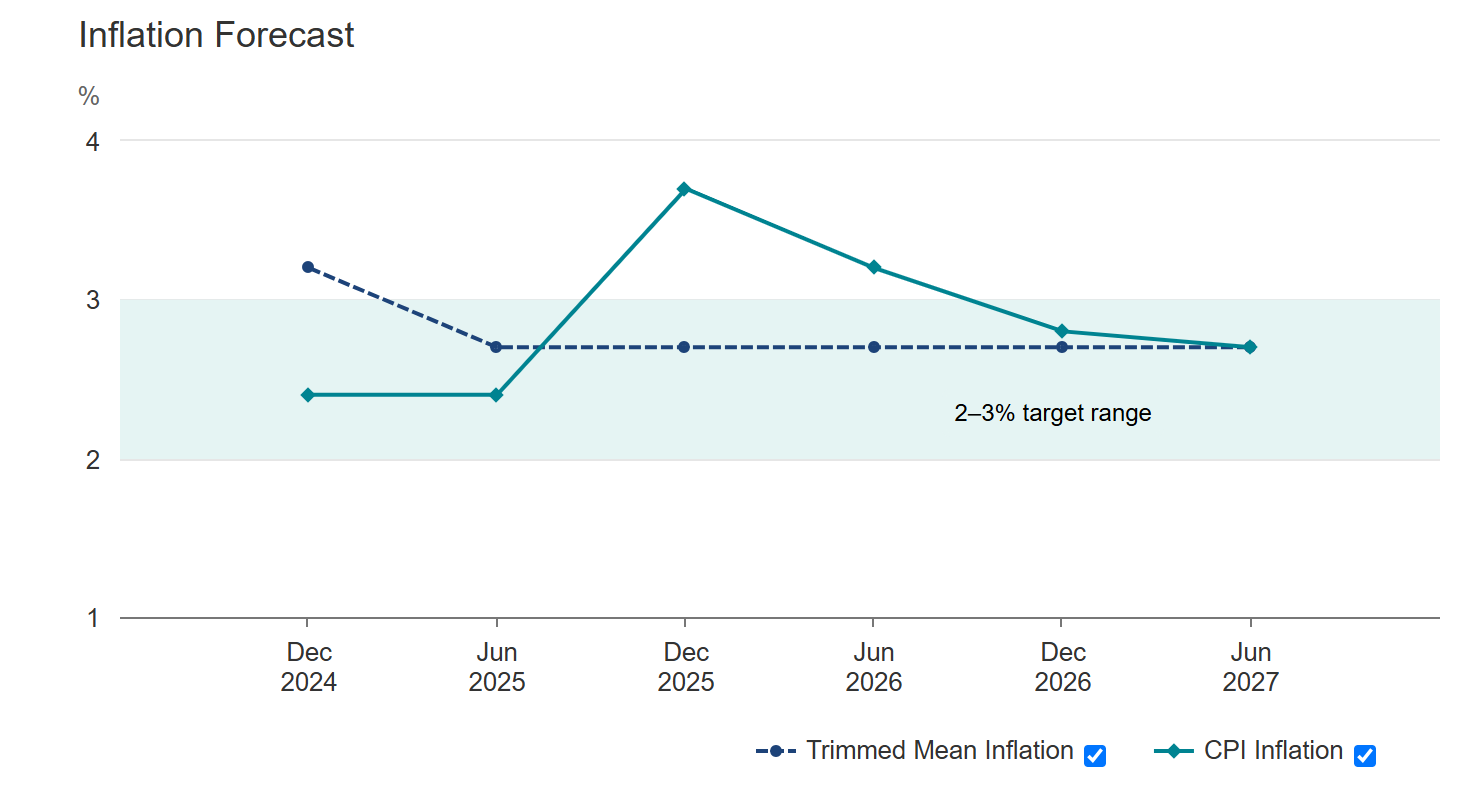Click the Dec 2025 x-axis label
Viewport: 1479px width, 811px height.
pos(686,667)
